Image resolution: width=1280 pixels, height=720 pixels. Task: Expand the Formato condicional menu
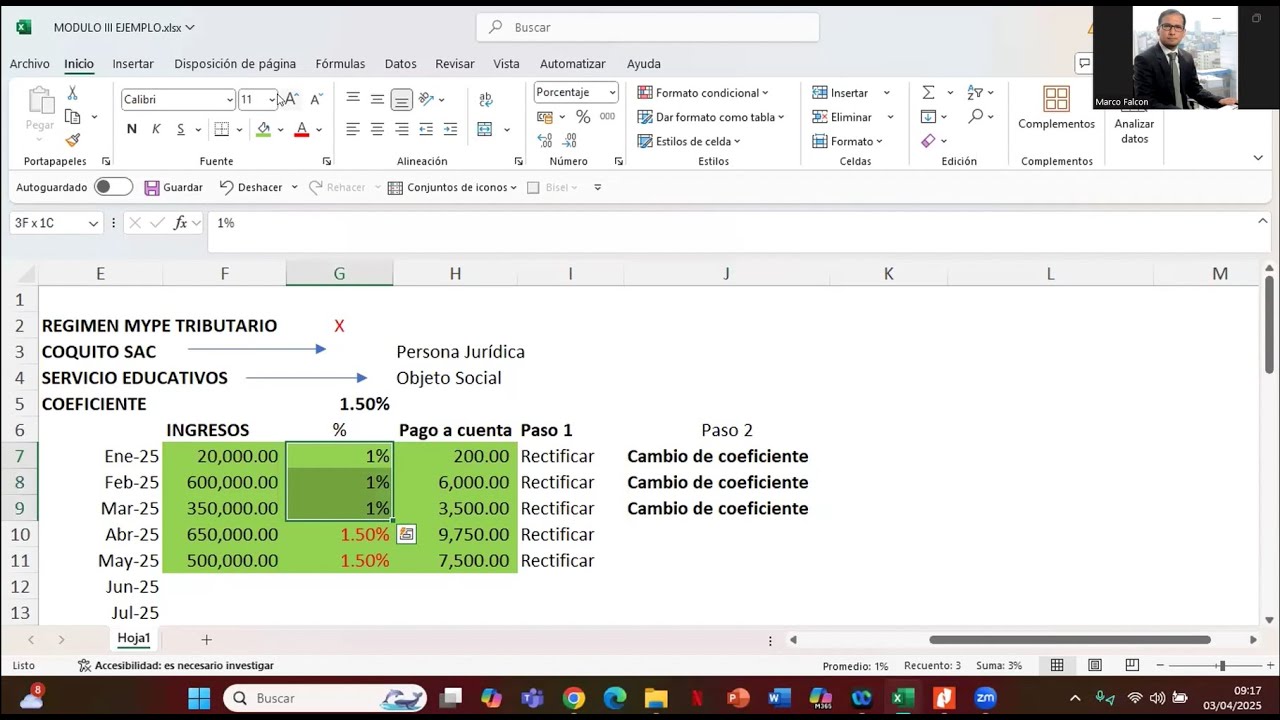[703, 93]
